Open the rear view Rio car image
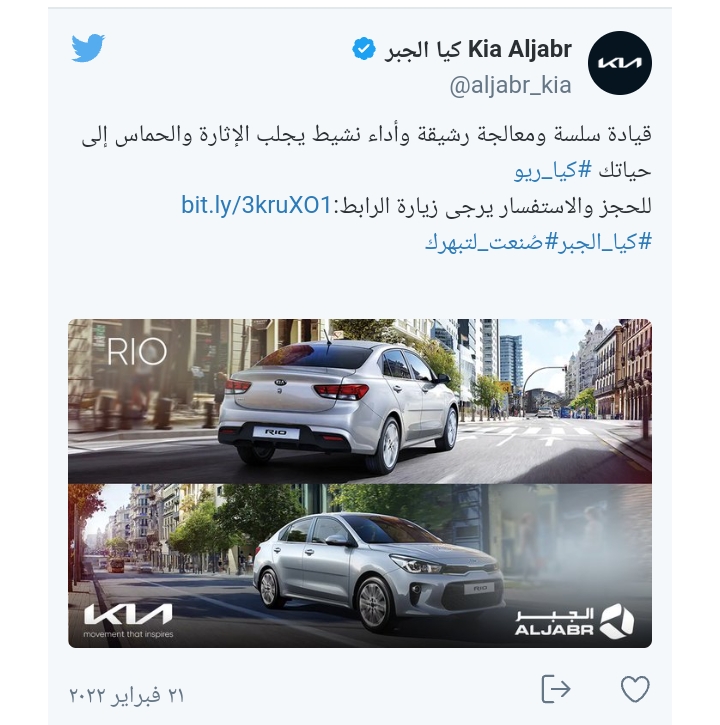 pos(360,401)
